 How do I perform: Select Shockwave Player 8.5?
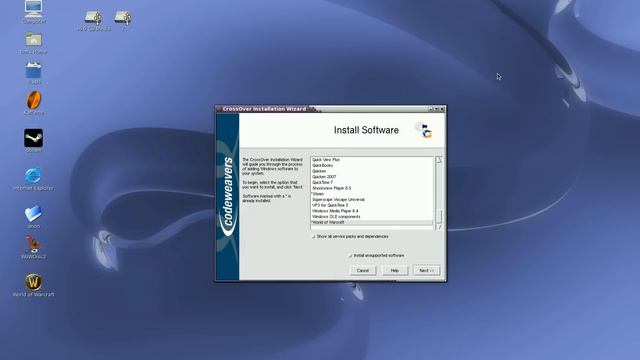click(x=371, y=188)
